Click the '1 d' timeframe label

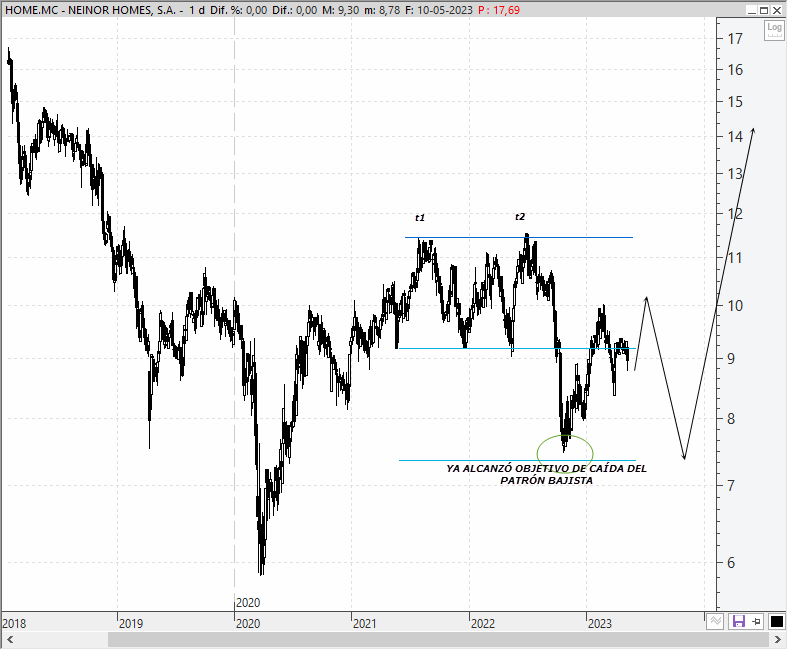(196, 10)
